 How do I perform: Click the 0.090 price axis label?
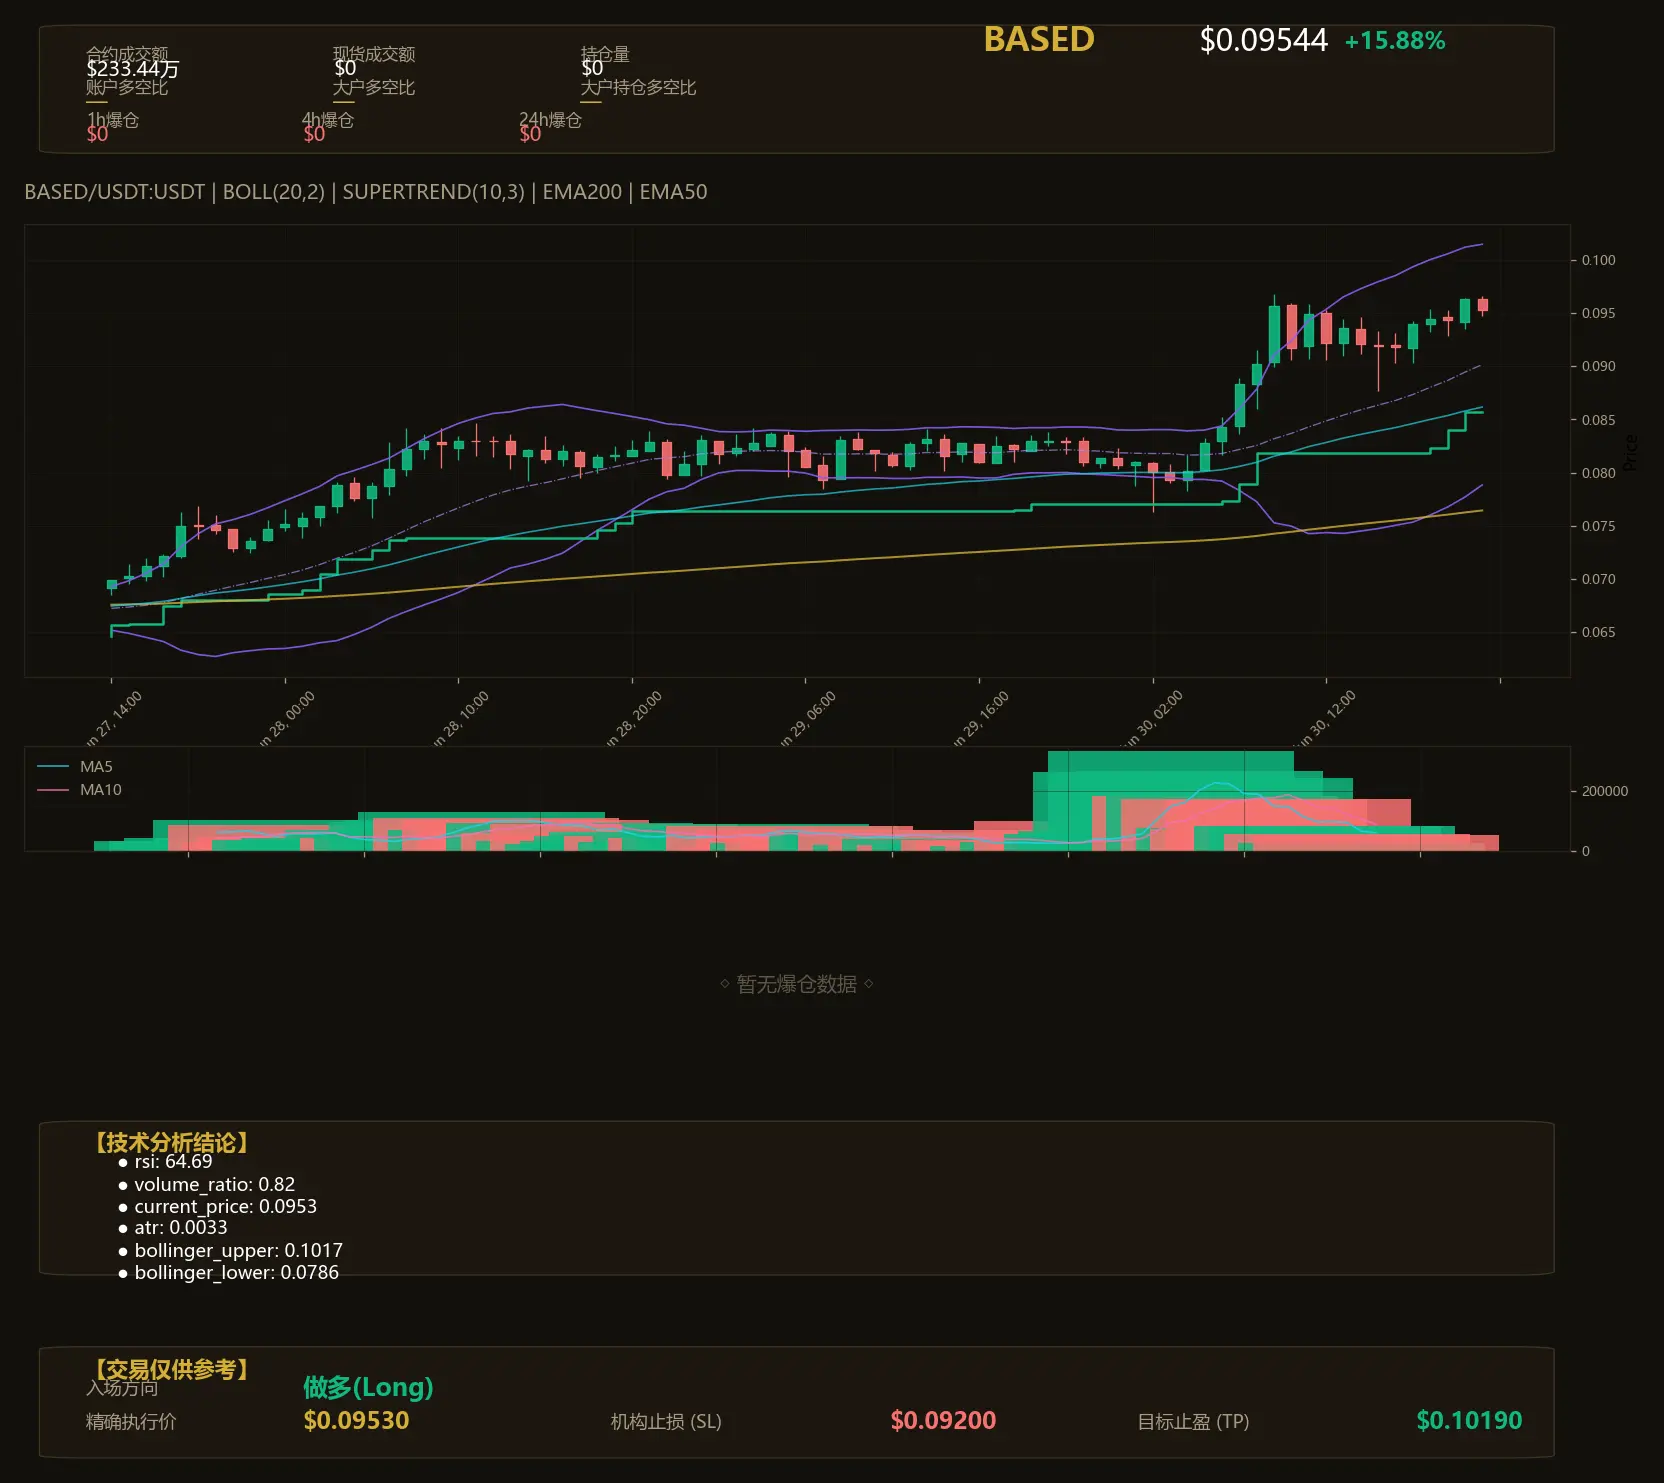coord(1598,366)
